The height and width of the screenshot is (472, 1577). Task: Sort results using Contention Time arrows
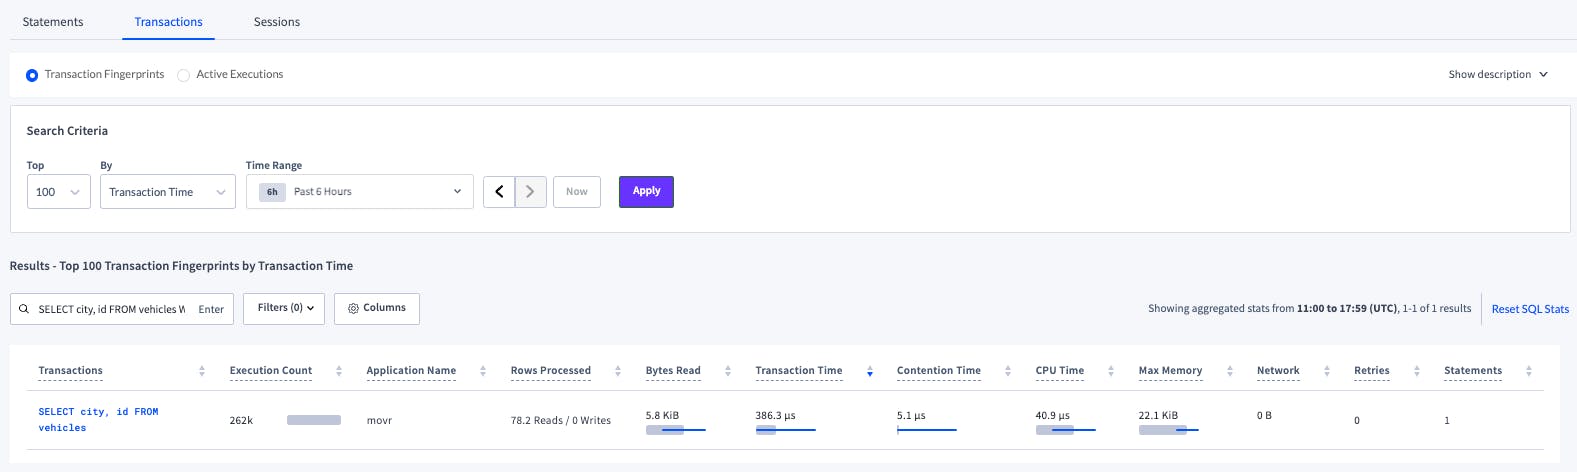1008,371
